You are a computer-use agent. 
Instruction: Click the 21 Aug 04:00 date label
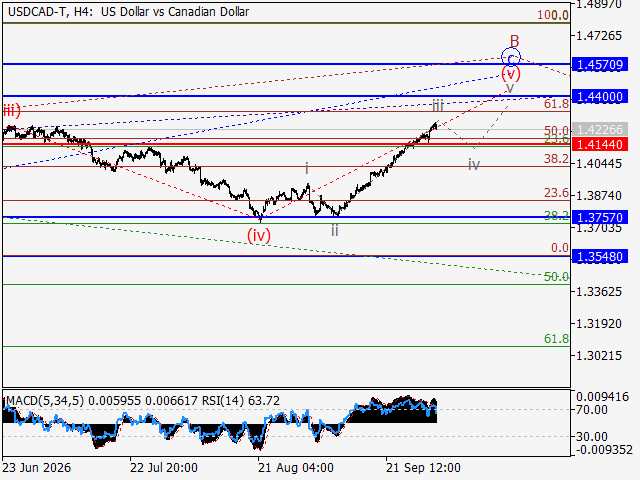(x=296, y=468)
